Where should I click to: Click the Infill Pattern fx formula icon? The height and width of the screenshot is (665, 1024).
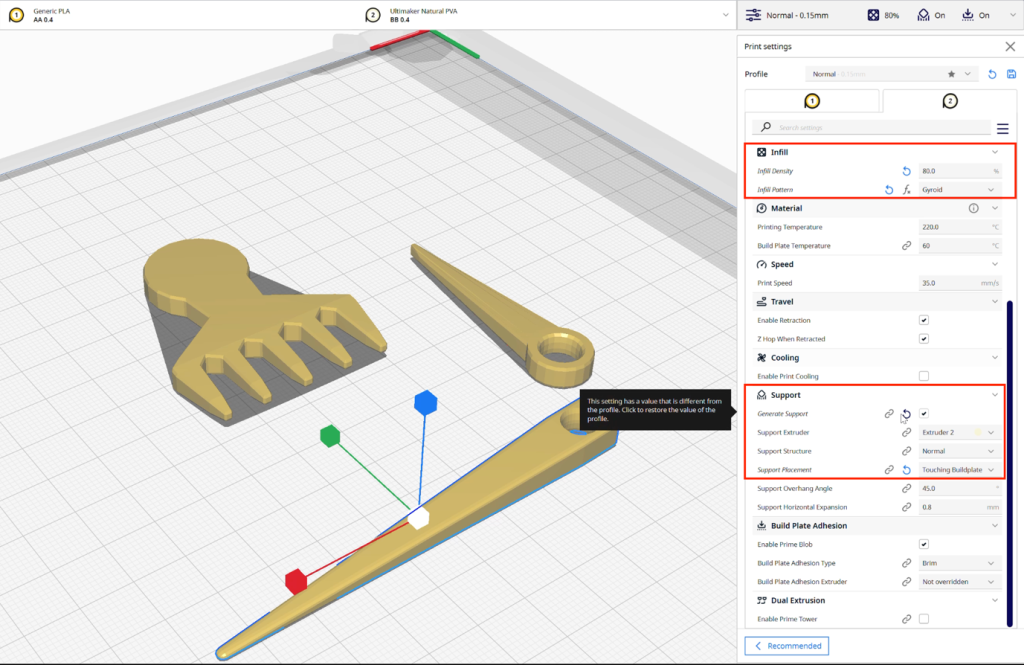[x=906, y=189]
